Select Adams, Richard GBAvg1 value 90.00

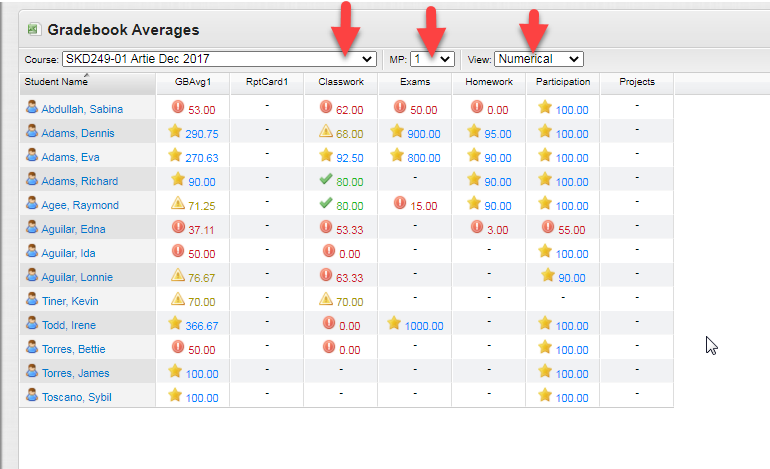click(202, 182)
